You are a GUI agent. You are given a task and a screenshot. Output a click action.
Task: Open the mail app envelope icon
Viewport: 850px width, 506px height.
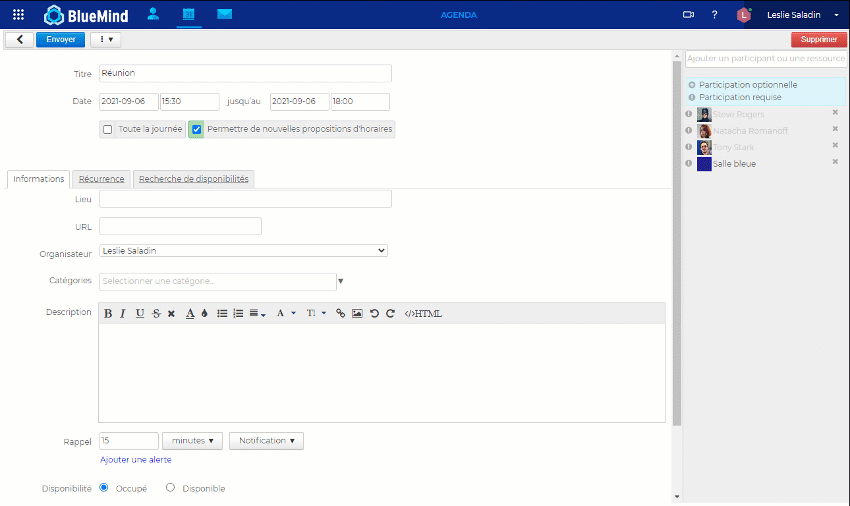224,15
